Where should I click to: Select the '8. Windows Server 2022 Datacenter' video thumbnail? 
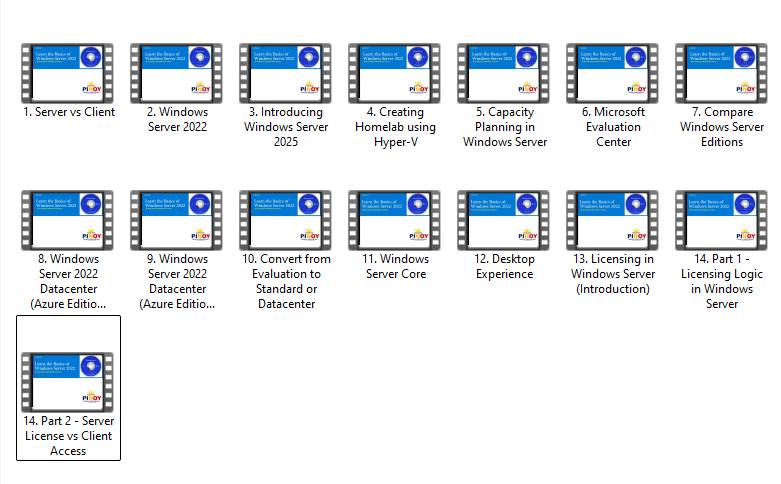click(67, 220)
